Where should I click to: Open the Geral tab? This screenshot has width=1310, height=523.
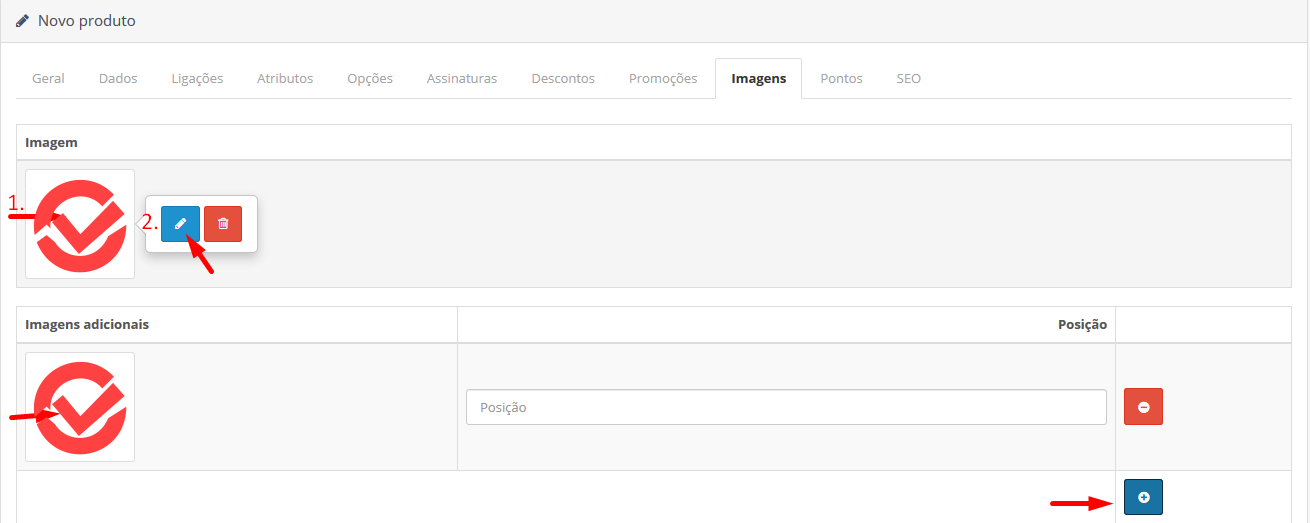tap(48, 78)
